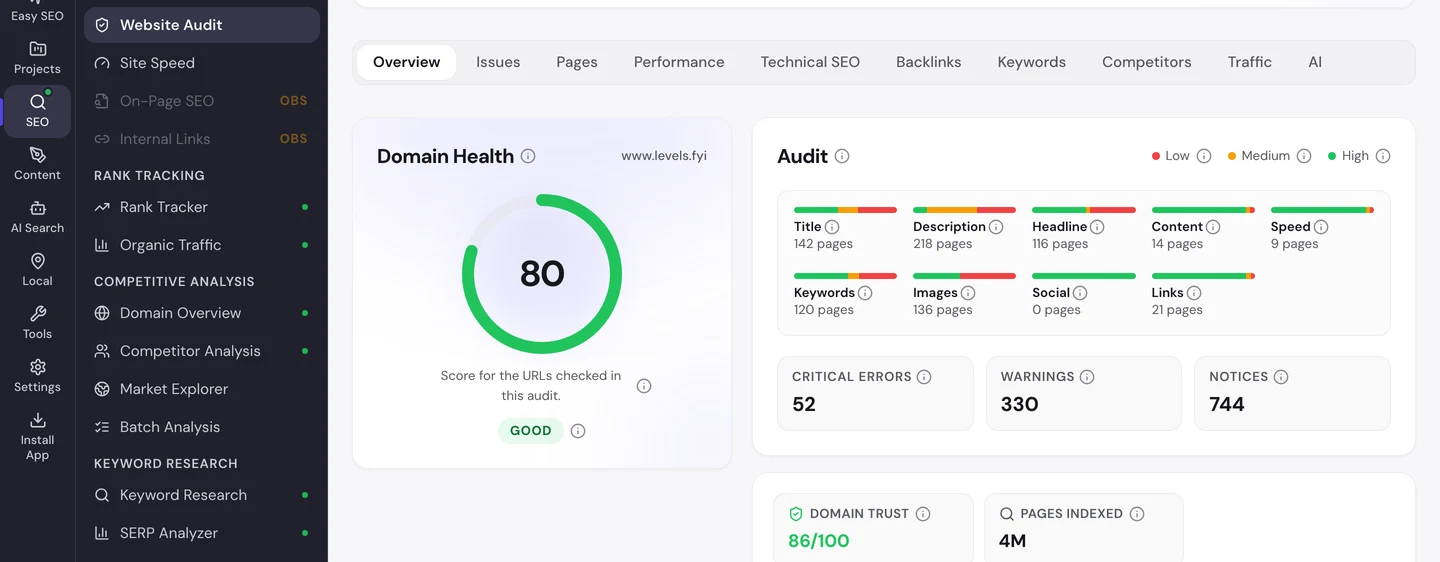
Task: Open Internal Links sidebar item
Action: tap(202, 139)
